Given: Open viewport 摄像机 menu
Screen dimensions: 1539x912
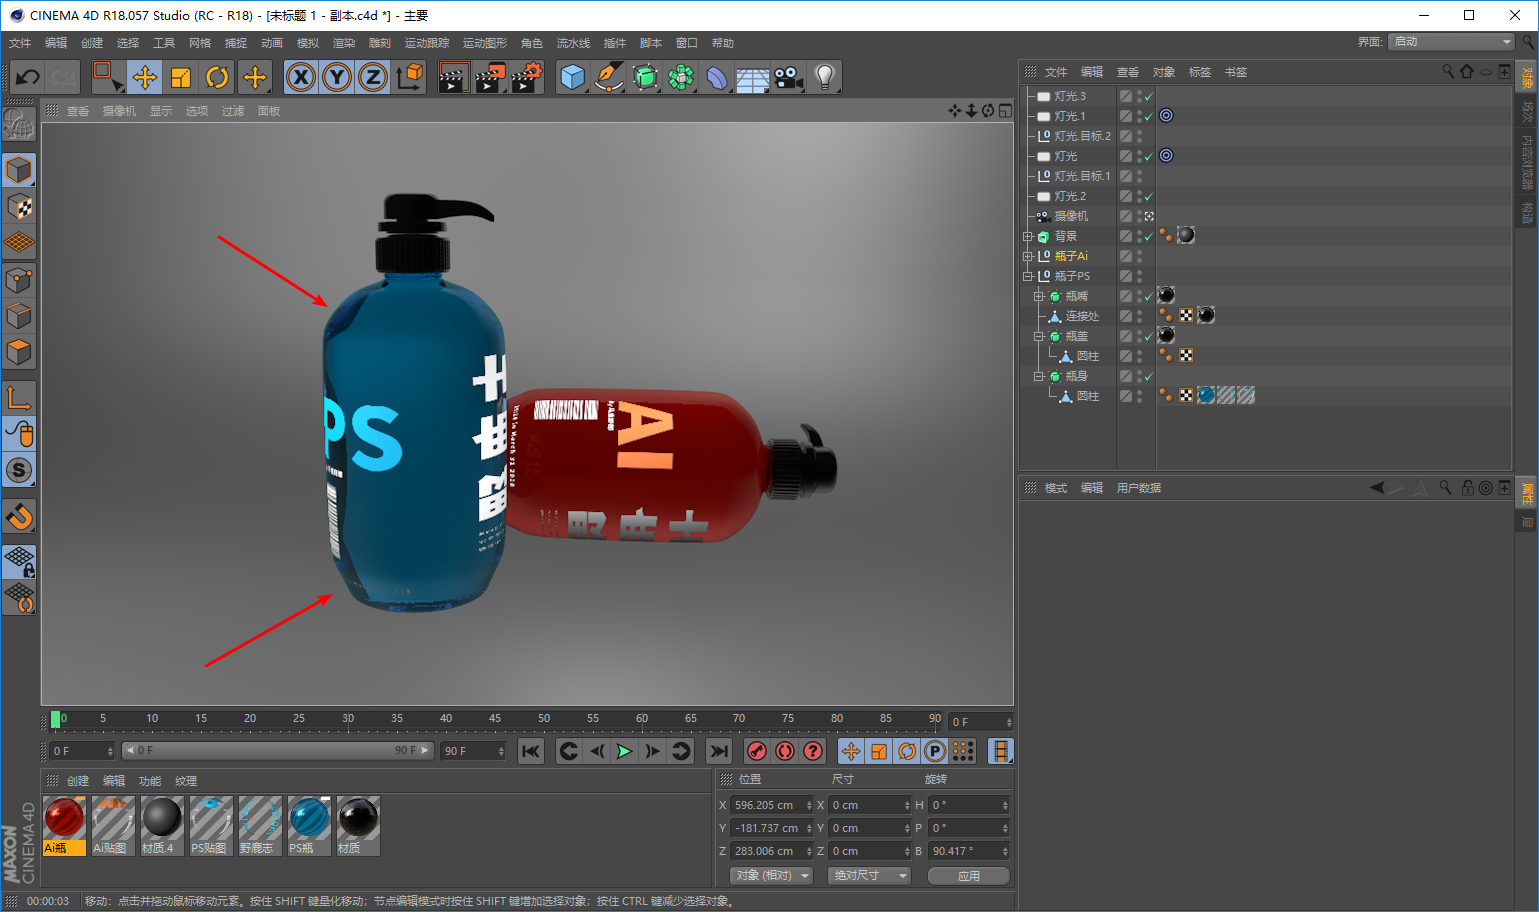Looking at the screenshot, I should [x=119, y=111].
